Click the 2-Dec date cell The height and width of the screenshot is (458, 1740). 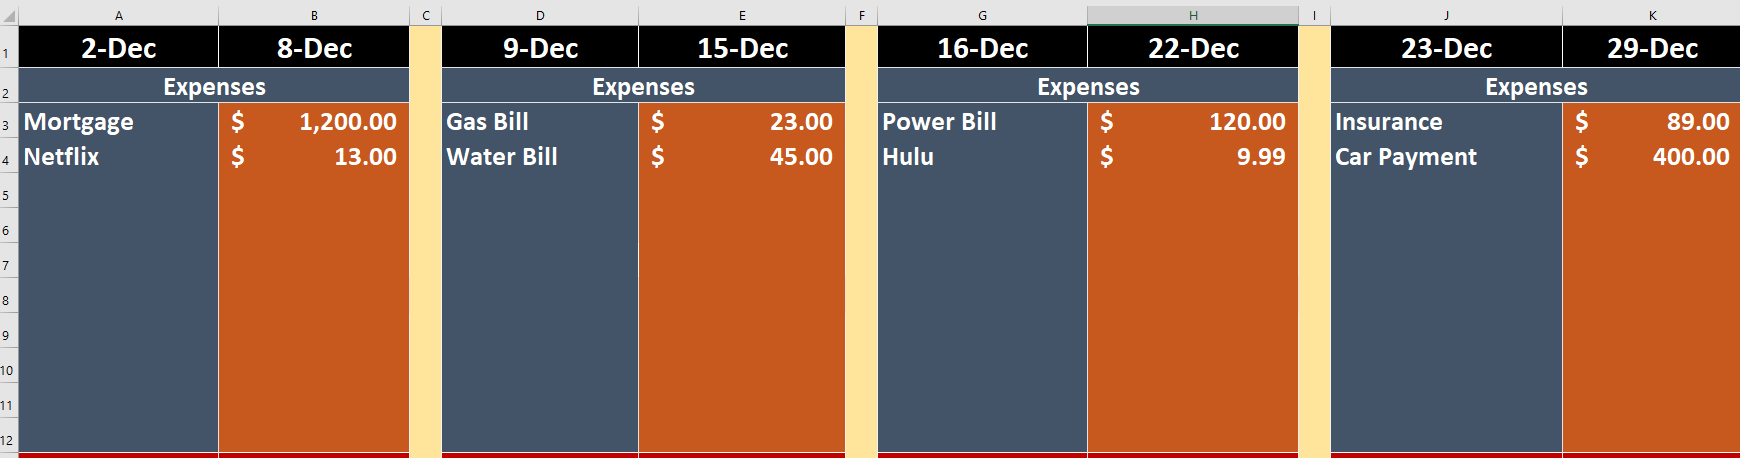pyautogui.click(x=119, y=47)
